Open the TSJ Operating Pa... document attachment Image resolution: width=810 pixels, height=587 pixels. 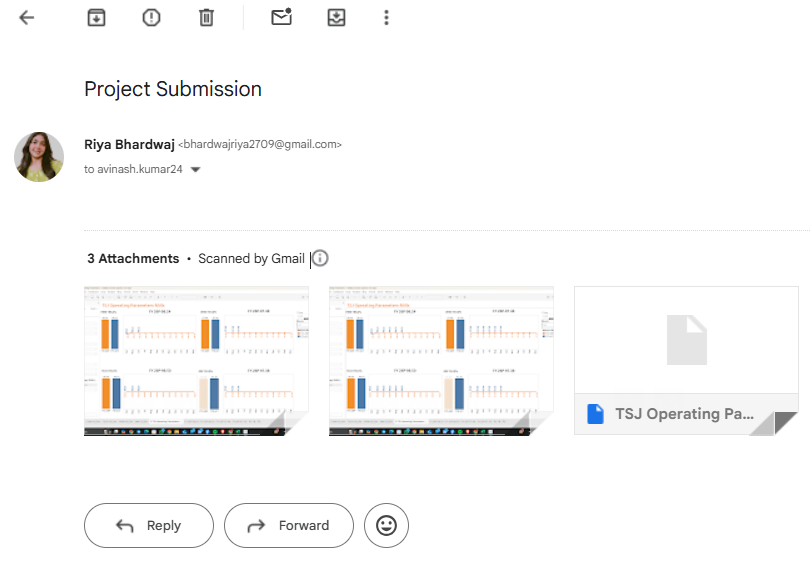685,360
